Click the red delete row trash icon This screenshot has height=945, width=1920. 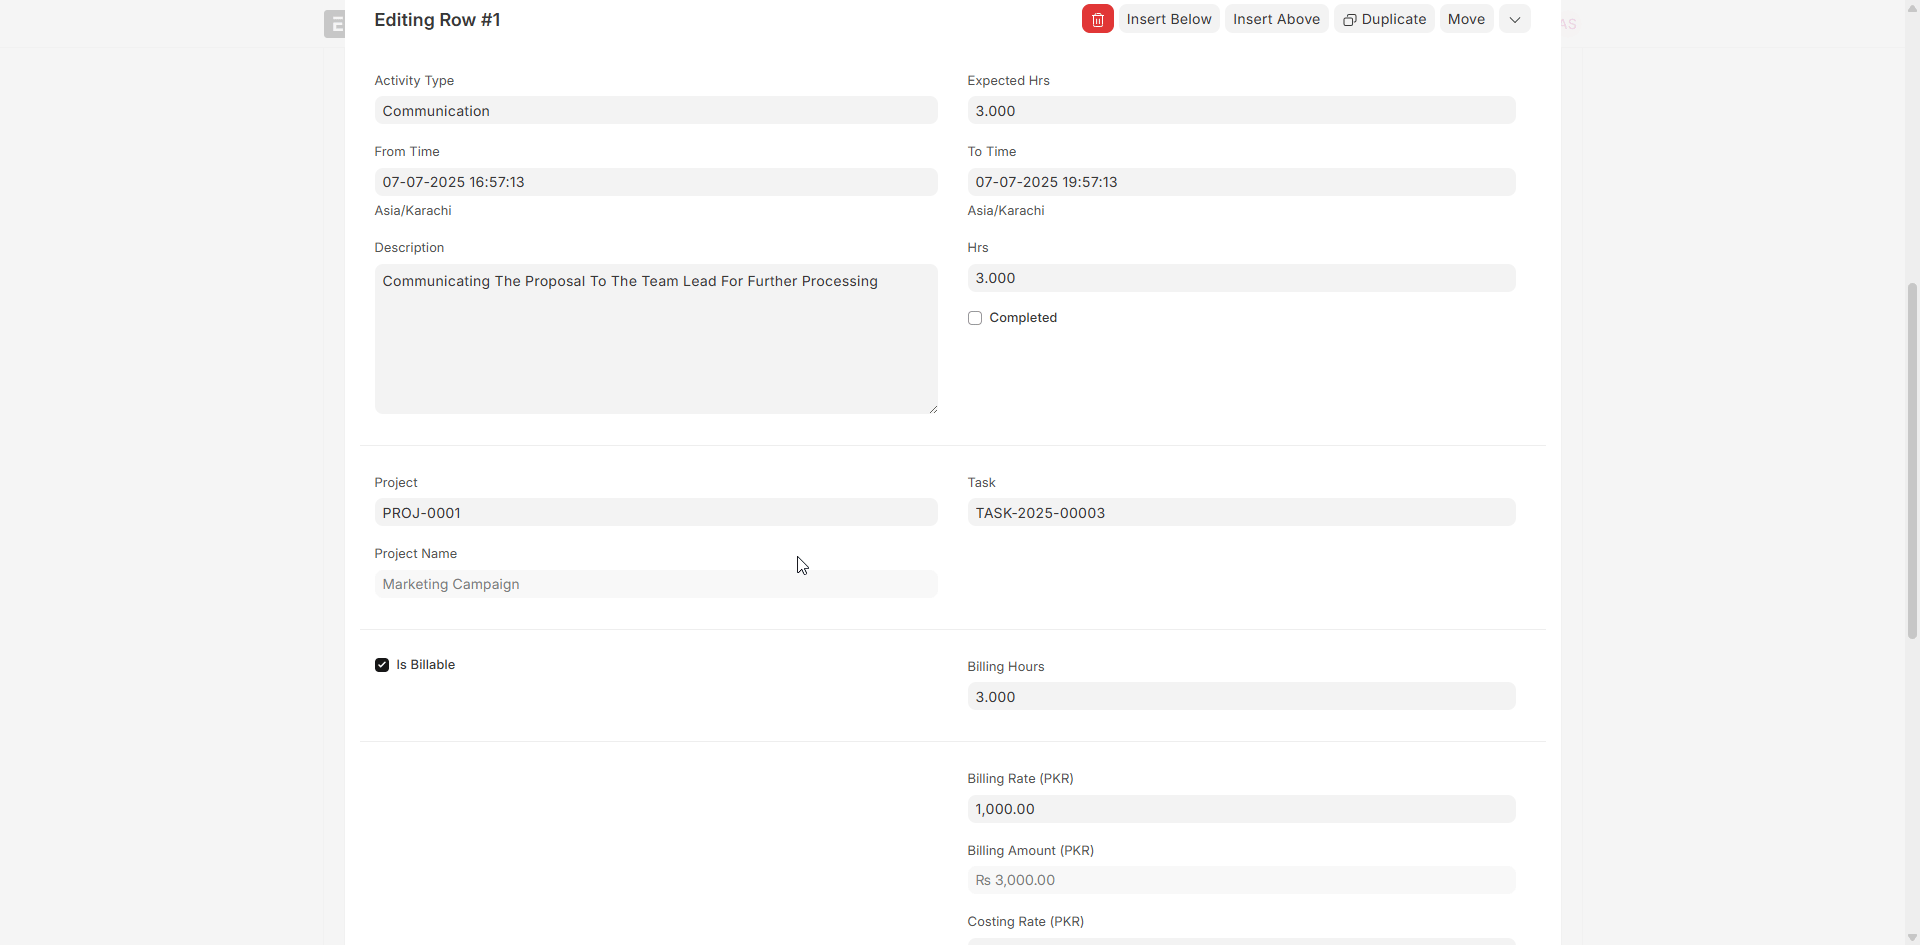(1097, 19)
